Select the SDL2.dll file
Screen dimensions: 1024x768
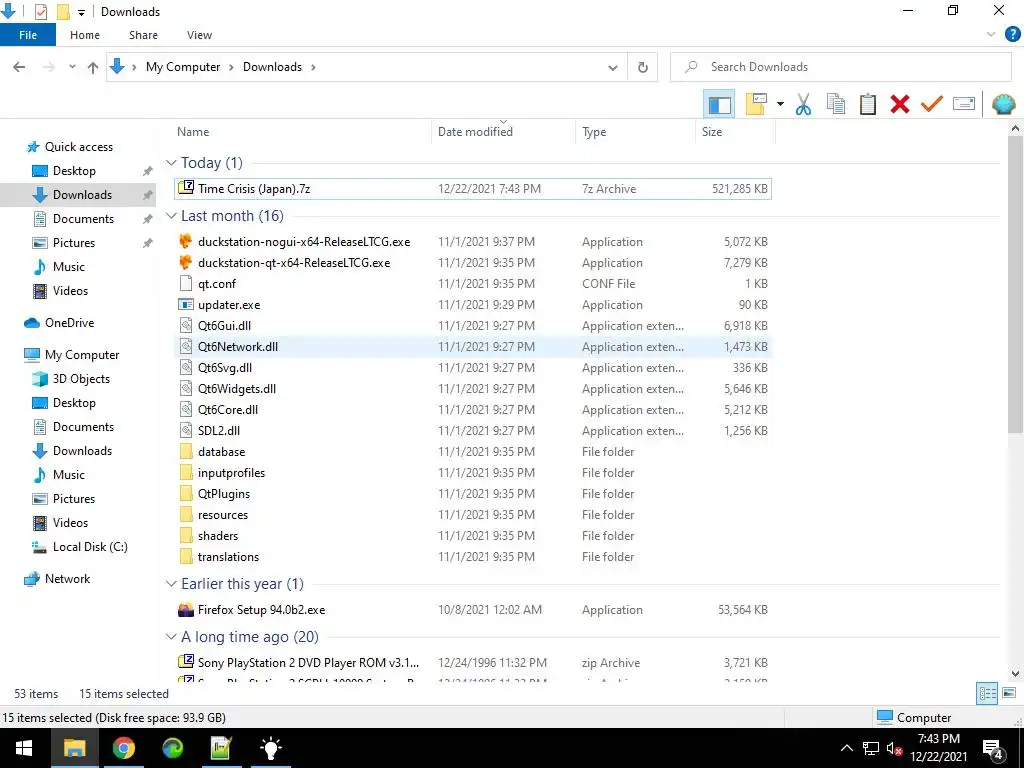(473, 430)
